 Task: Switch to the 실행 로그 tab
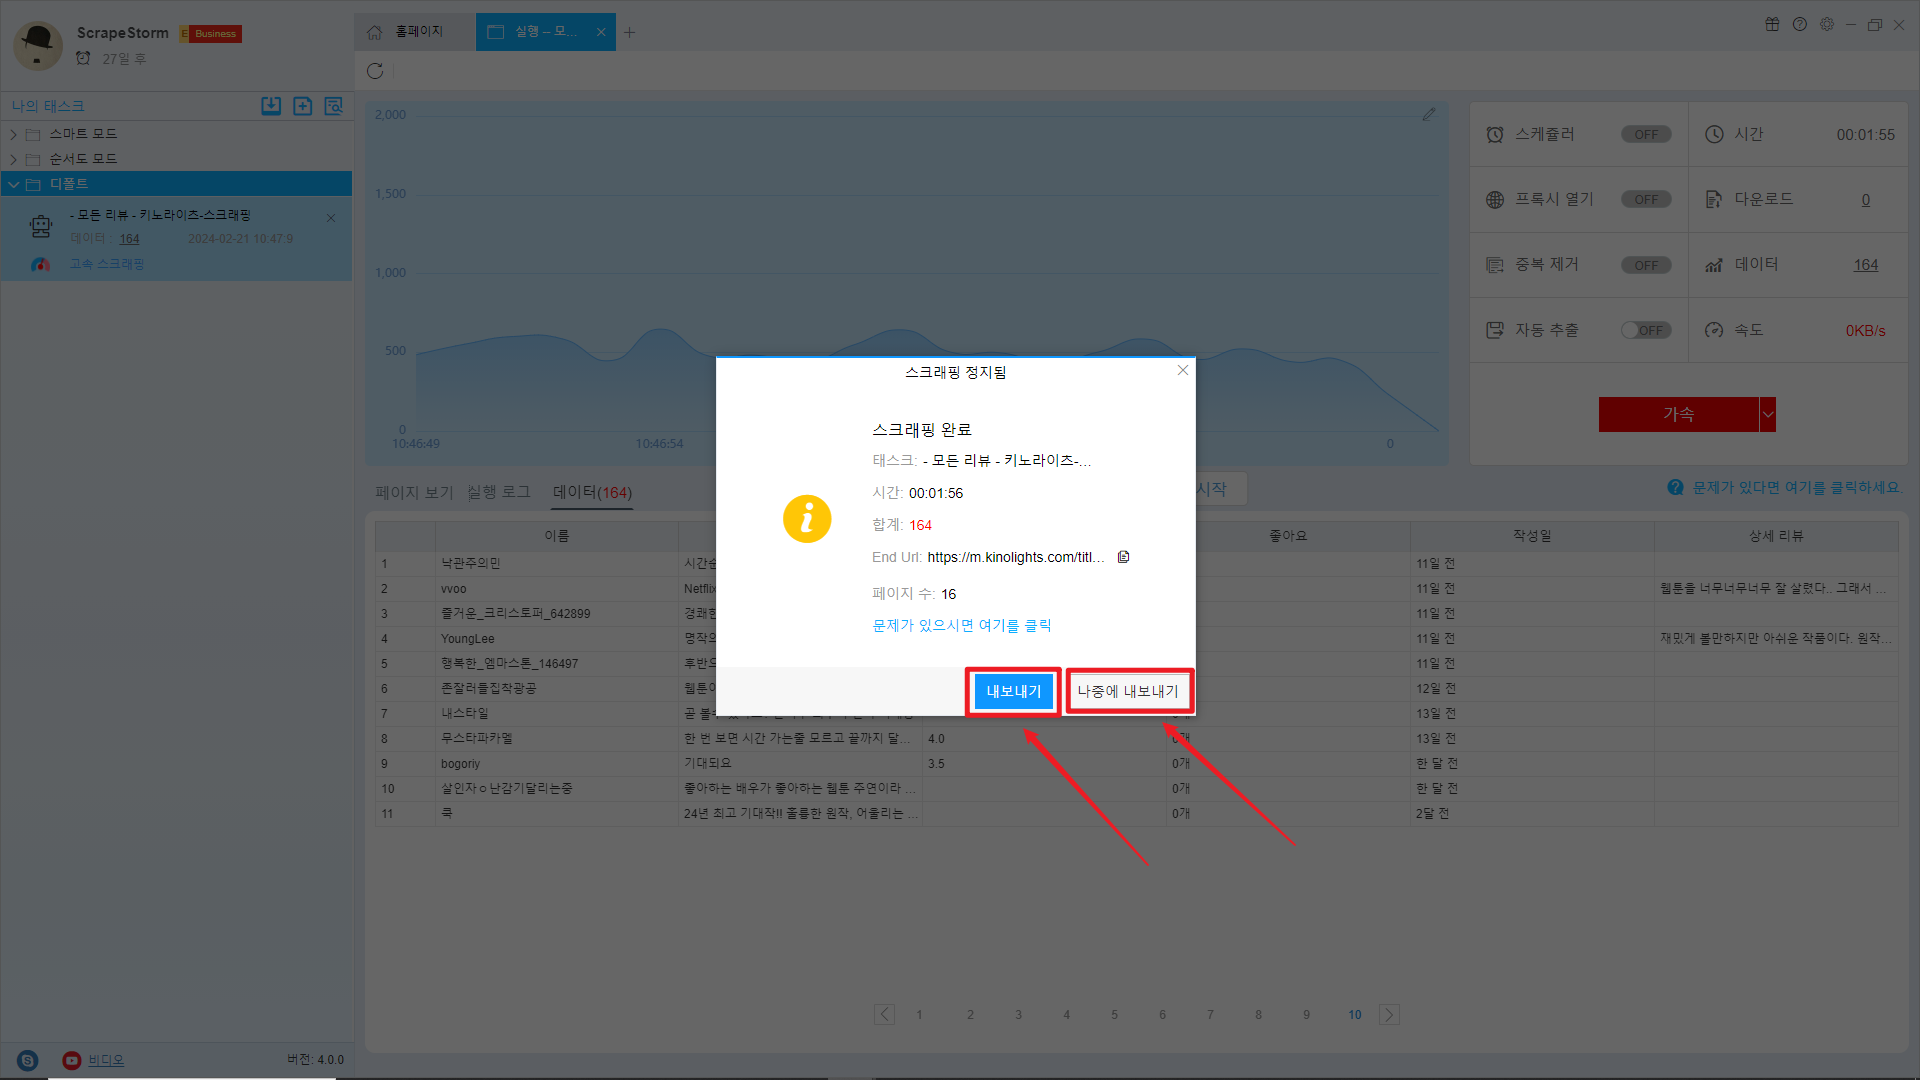pyautogui.click(x=499, y=492)
